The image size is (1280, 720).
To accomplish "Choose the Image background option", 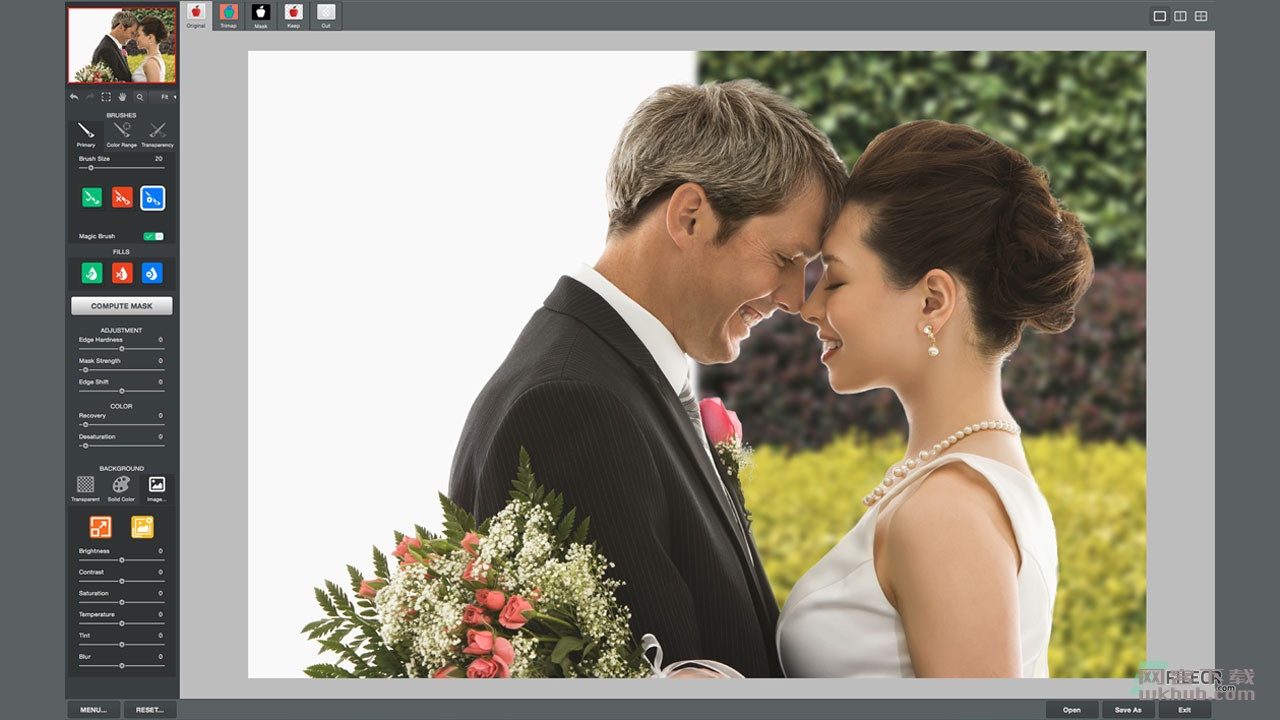I will 157,488.
